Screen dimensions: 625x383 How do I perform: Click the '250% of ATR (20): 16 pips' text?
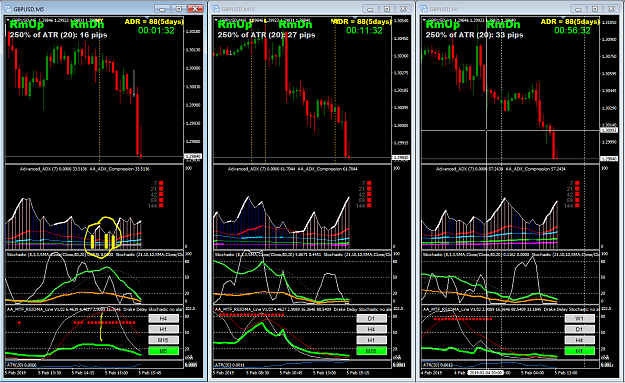(58, 35)
